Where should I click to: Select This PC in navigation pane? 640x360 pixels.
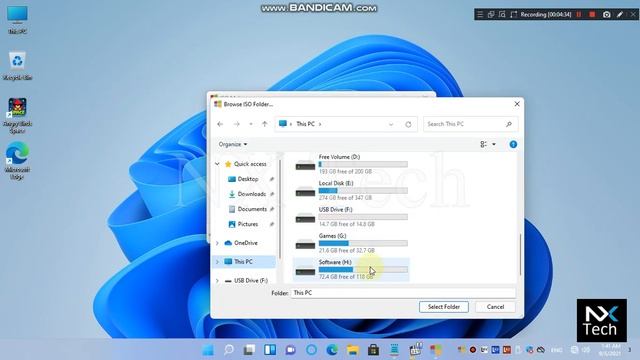243,262
